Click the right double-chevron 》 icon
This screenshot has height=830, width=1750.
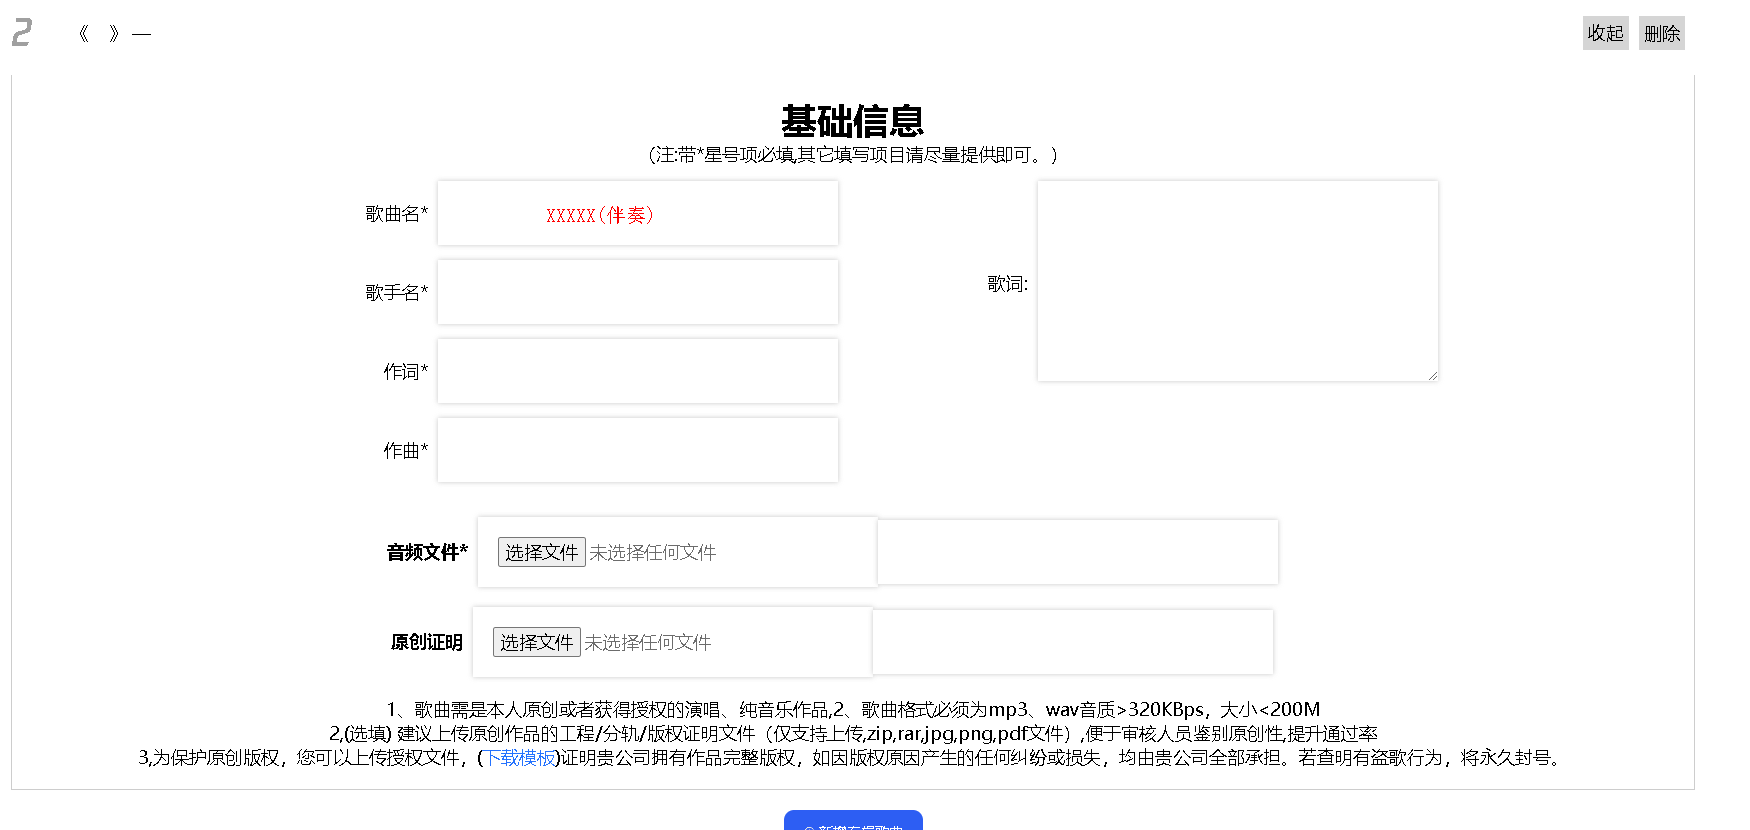pyautogui.click(x=114, y=34)
